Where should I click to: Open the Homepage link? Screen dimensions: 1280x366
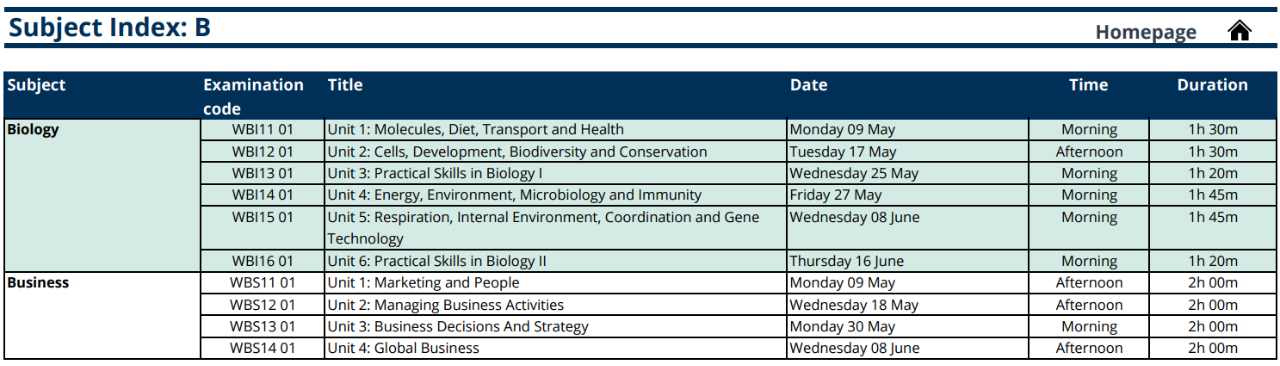point(1146,32)
